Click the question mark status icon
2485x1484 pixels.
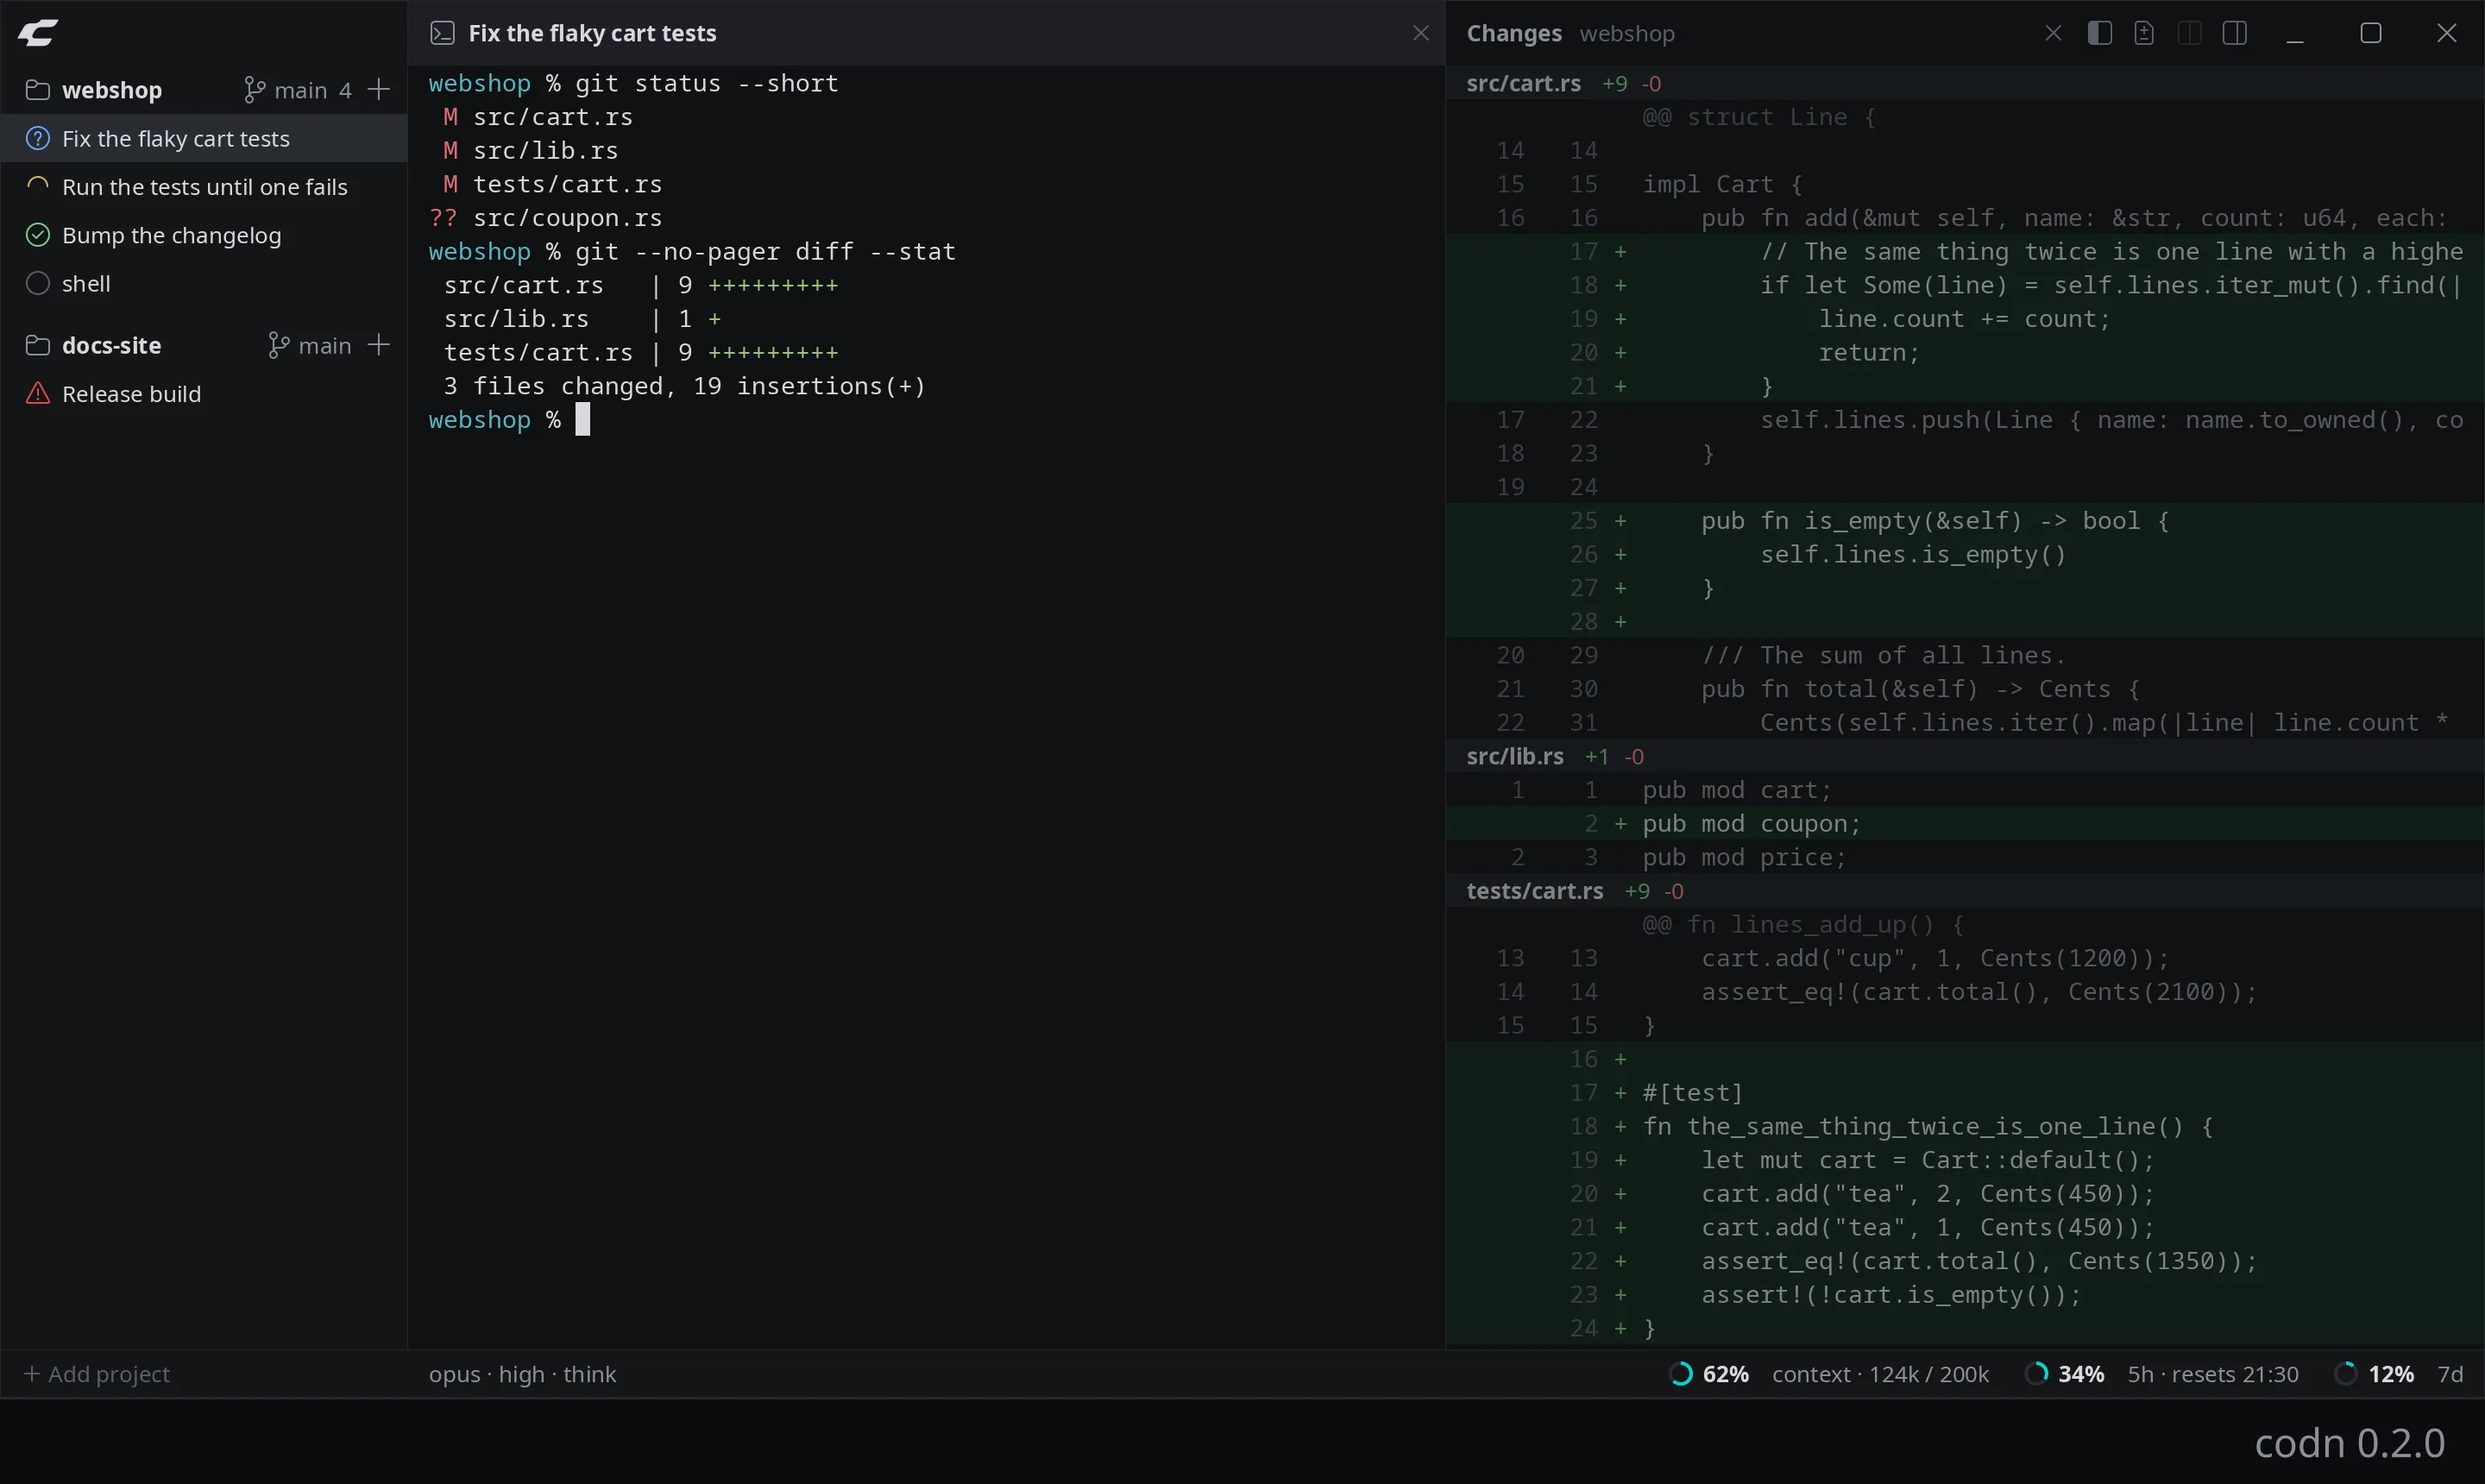(38, 138)
